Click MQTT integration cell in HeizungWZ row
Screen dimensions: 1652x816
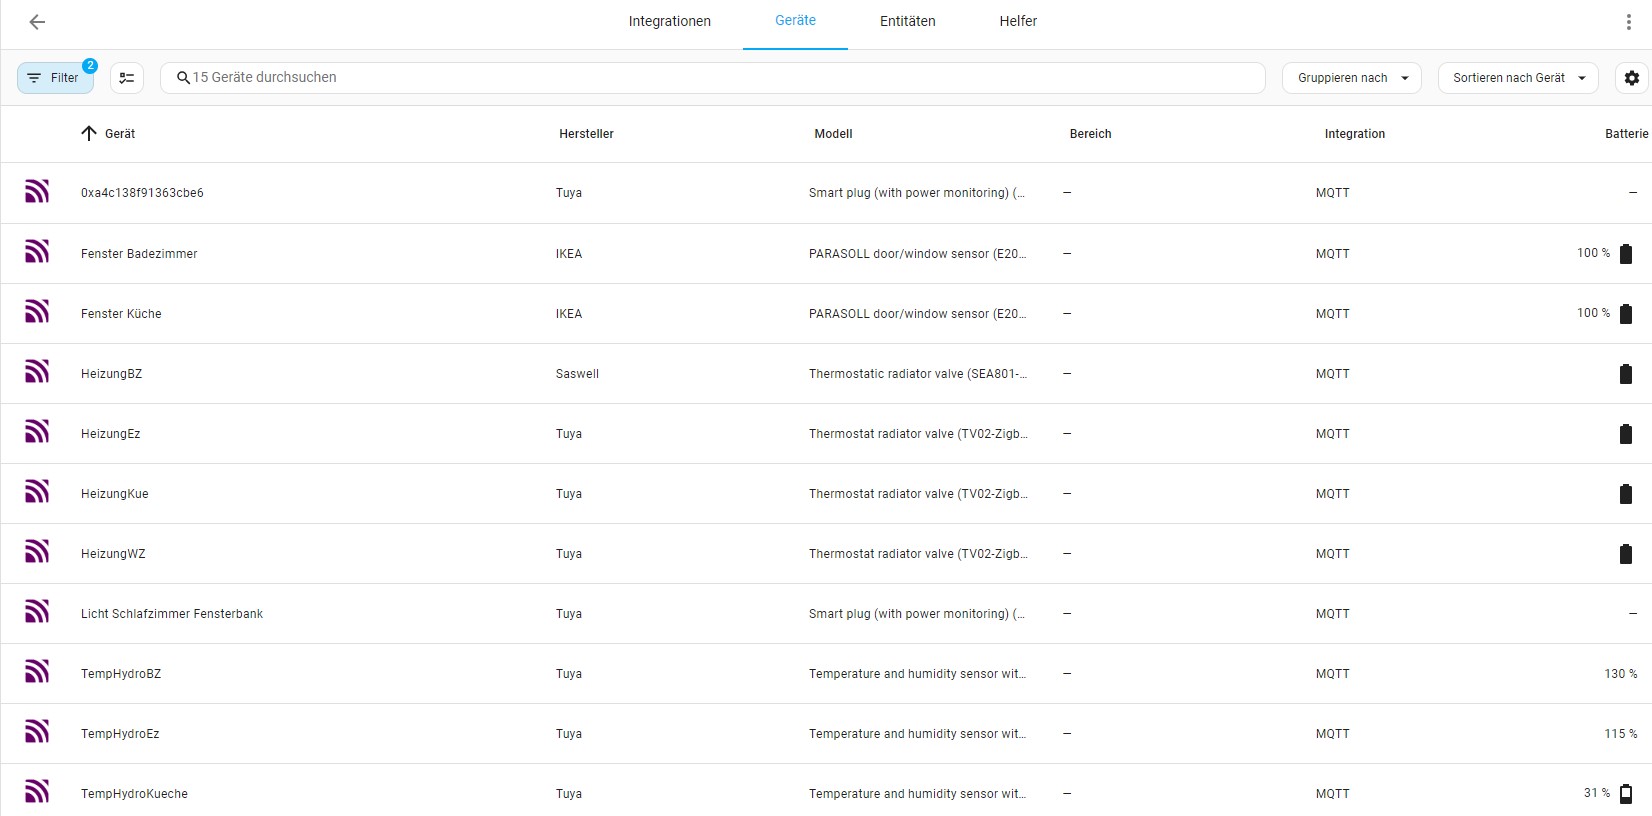(x=1332, y=554)
